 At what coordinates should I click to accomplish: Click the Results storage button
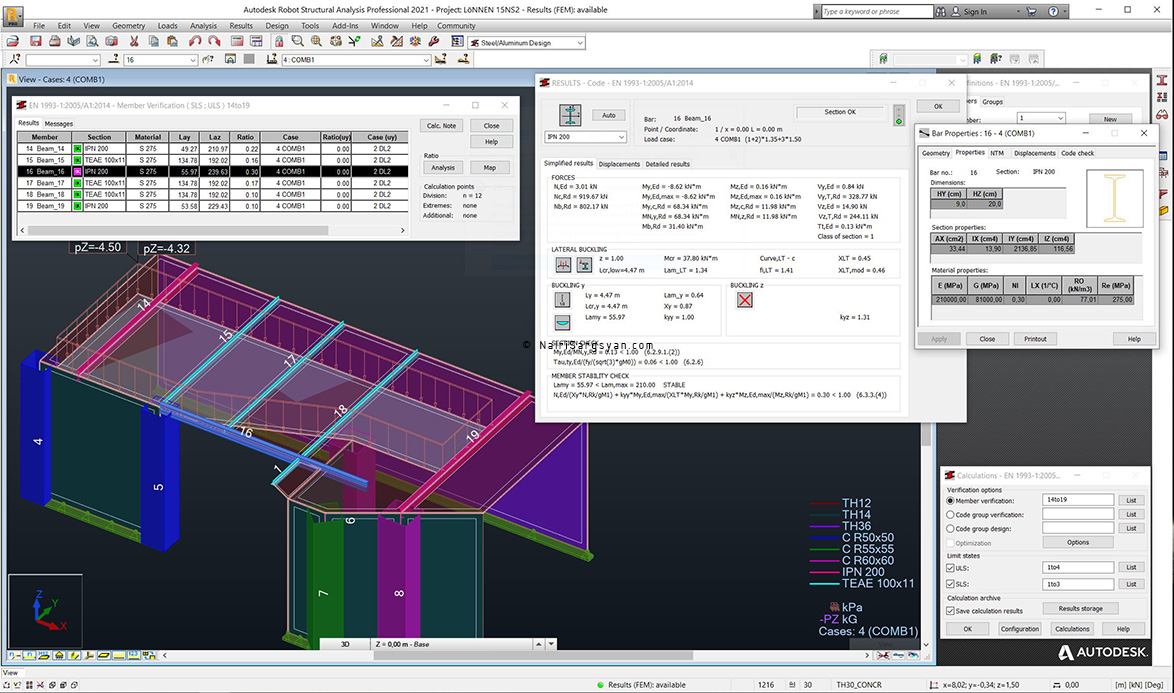click(1080, 608)
